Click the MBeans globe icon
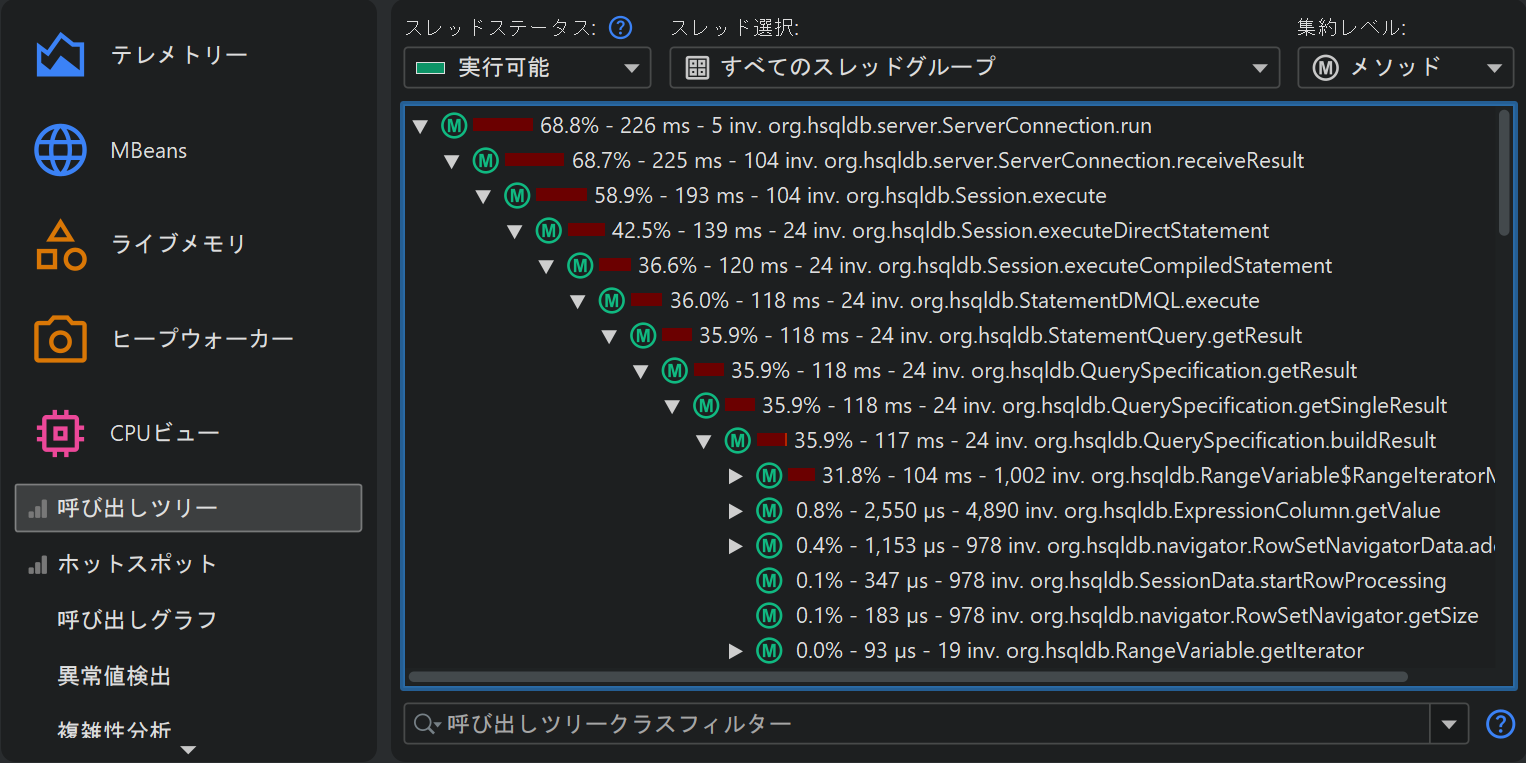The image size is (1526, 763). click(x=60, y=151)
